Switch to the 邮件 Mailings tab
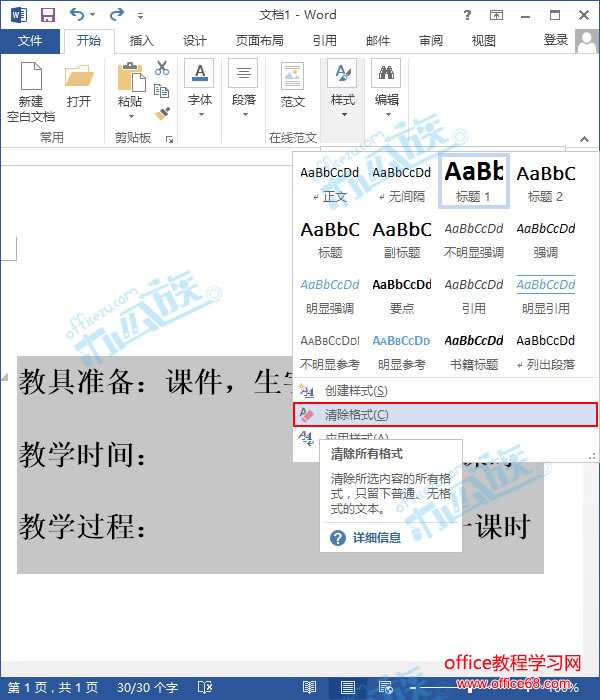The image size is (600, 700). tap(378, 41)
